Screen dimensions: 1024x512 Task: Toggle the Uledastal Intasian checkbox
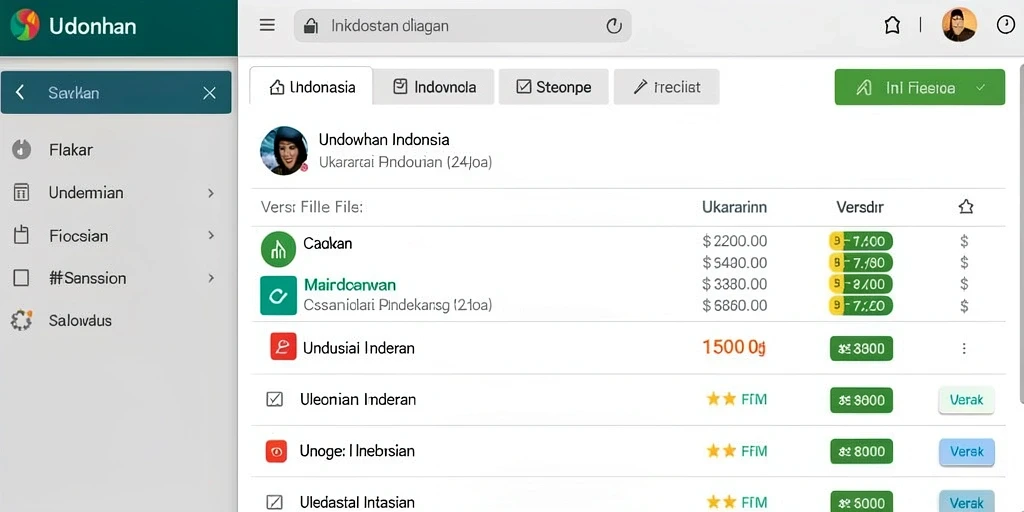(275, 502)
